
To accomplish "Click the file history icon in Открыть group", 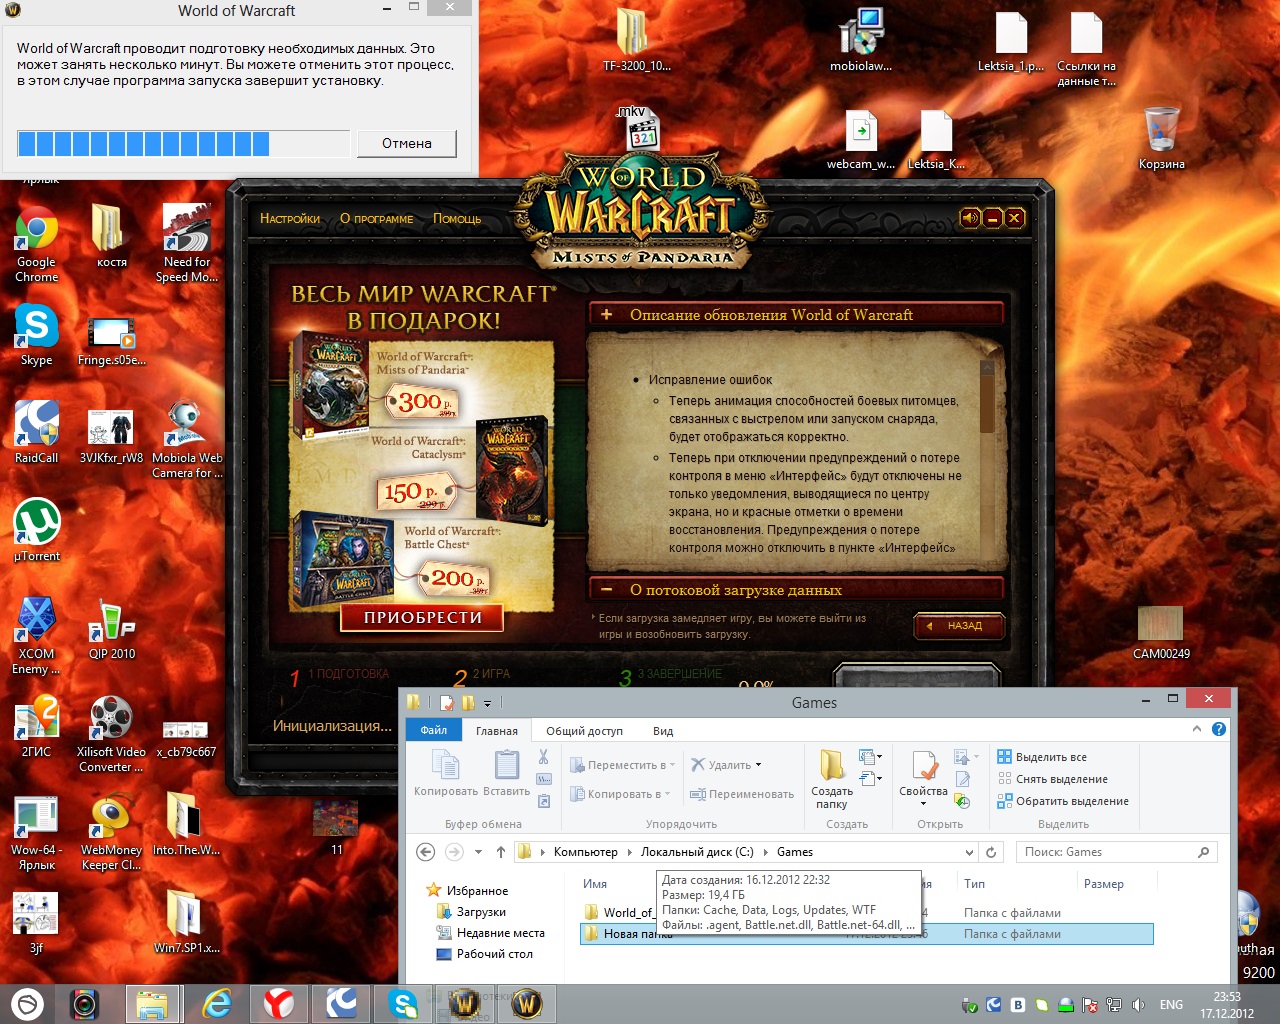I will [962, 801].
